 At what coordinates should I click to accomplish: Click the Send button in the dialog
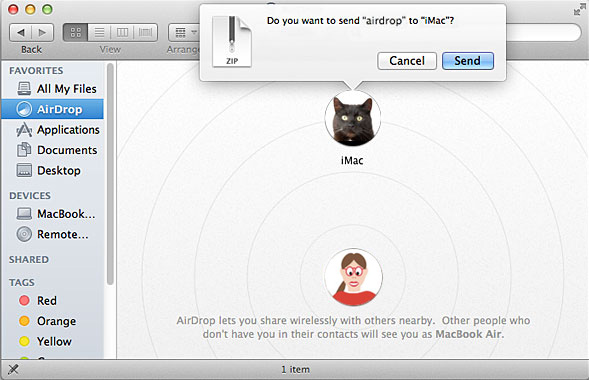pyautogui.click(x=468, y=61)
